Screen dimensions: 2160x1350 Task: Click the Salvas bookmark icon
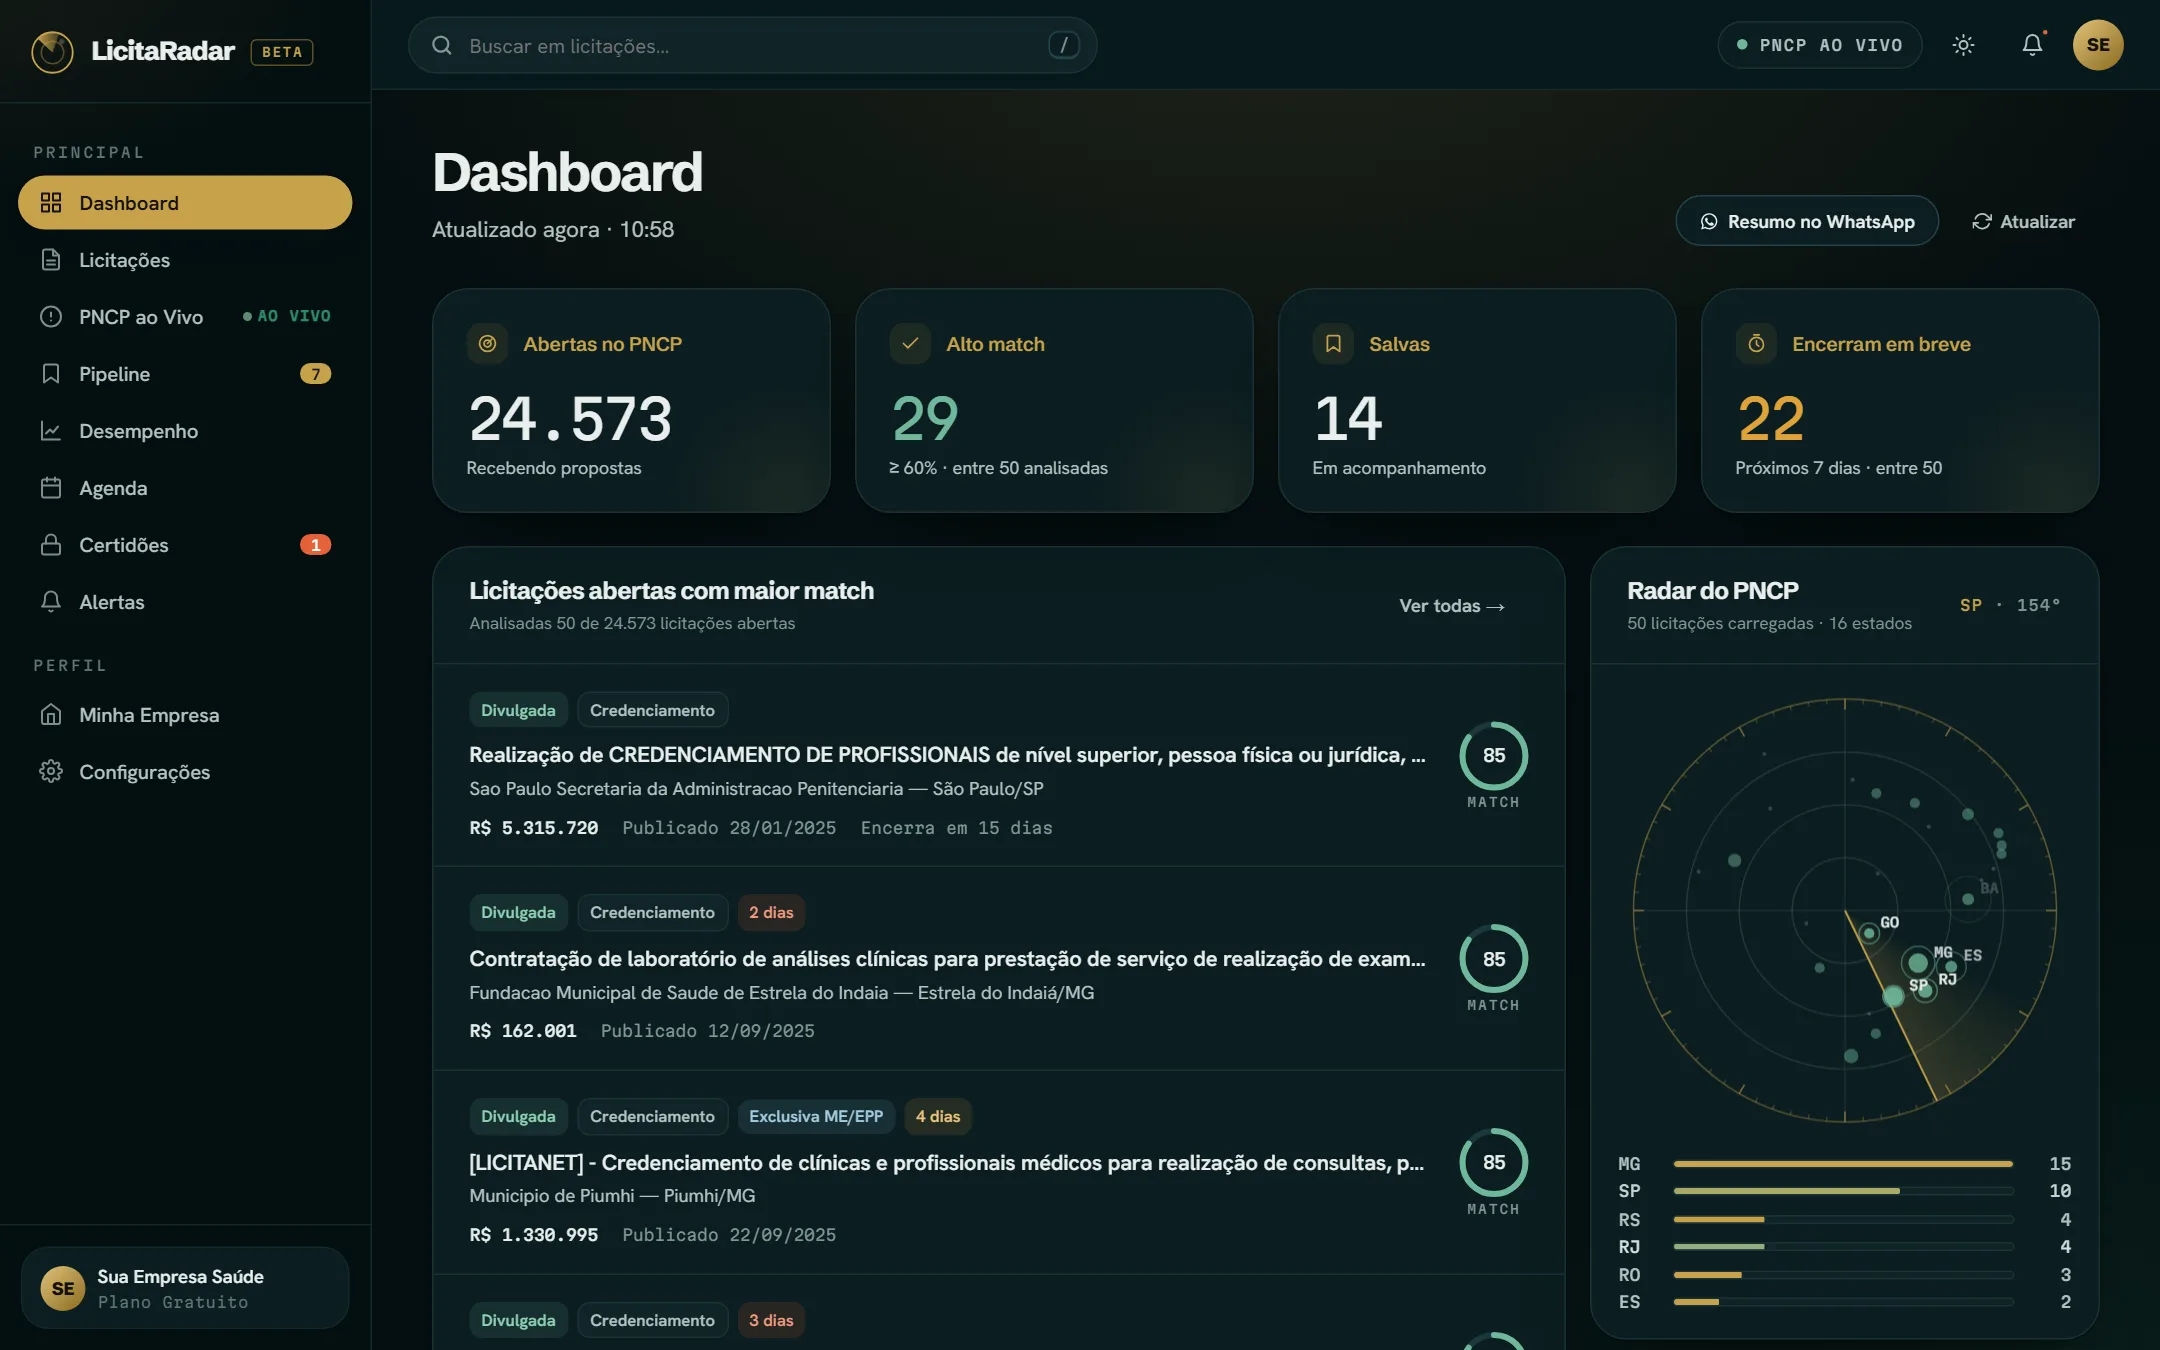1333,344
